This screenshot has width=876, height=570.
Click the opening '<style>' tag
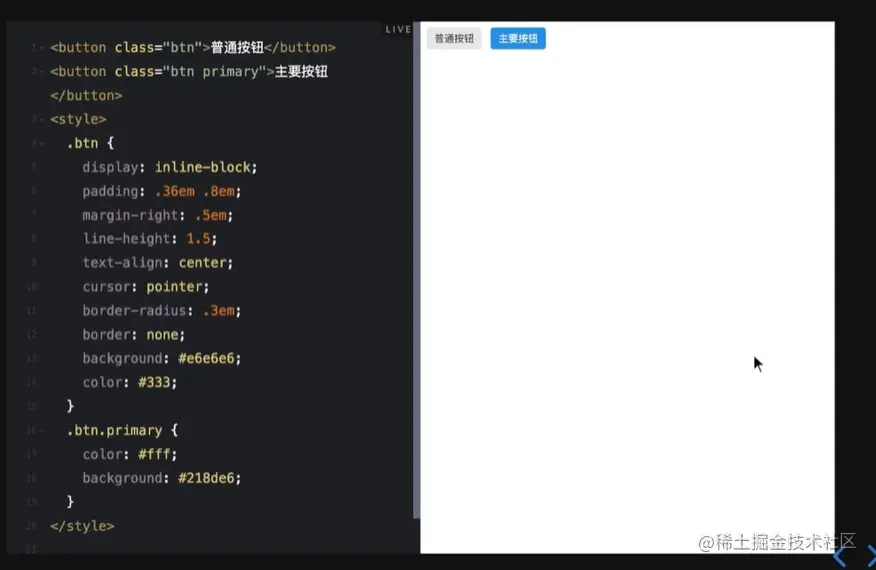[78, 119]
